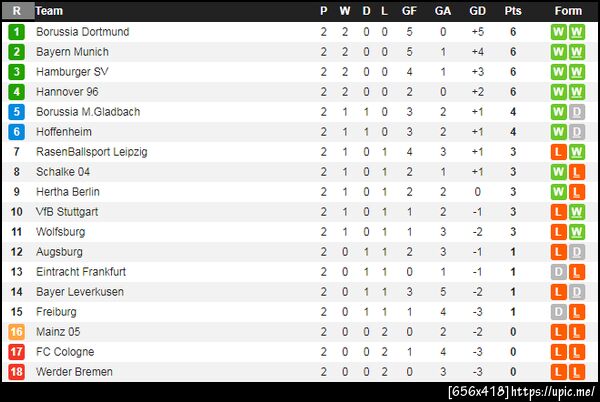Click the Form column header
The height and width of the screenshot is (402, 600).
coord(568,11)
